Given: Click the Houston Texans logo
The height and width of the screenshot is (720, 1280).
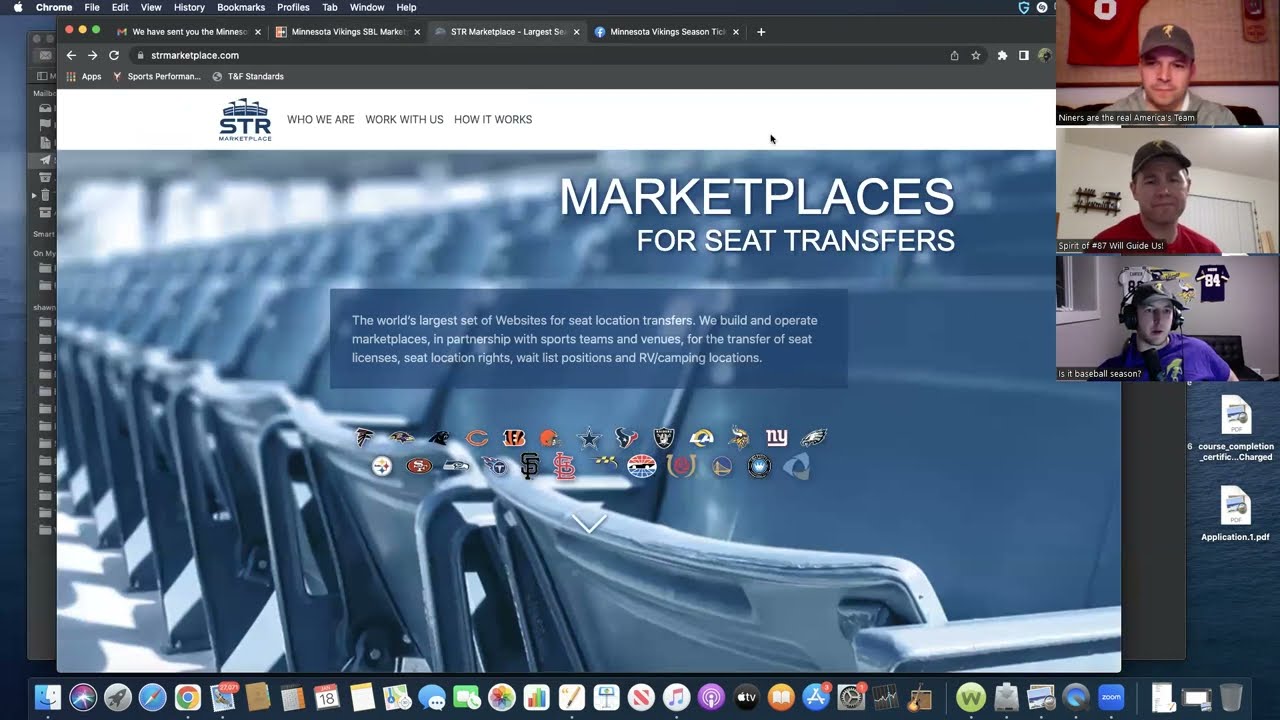Looking at the screenshot, I should click(x=627, y=438).
